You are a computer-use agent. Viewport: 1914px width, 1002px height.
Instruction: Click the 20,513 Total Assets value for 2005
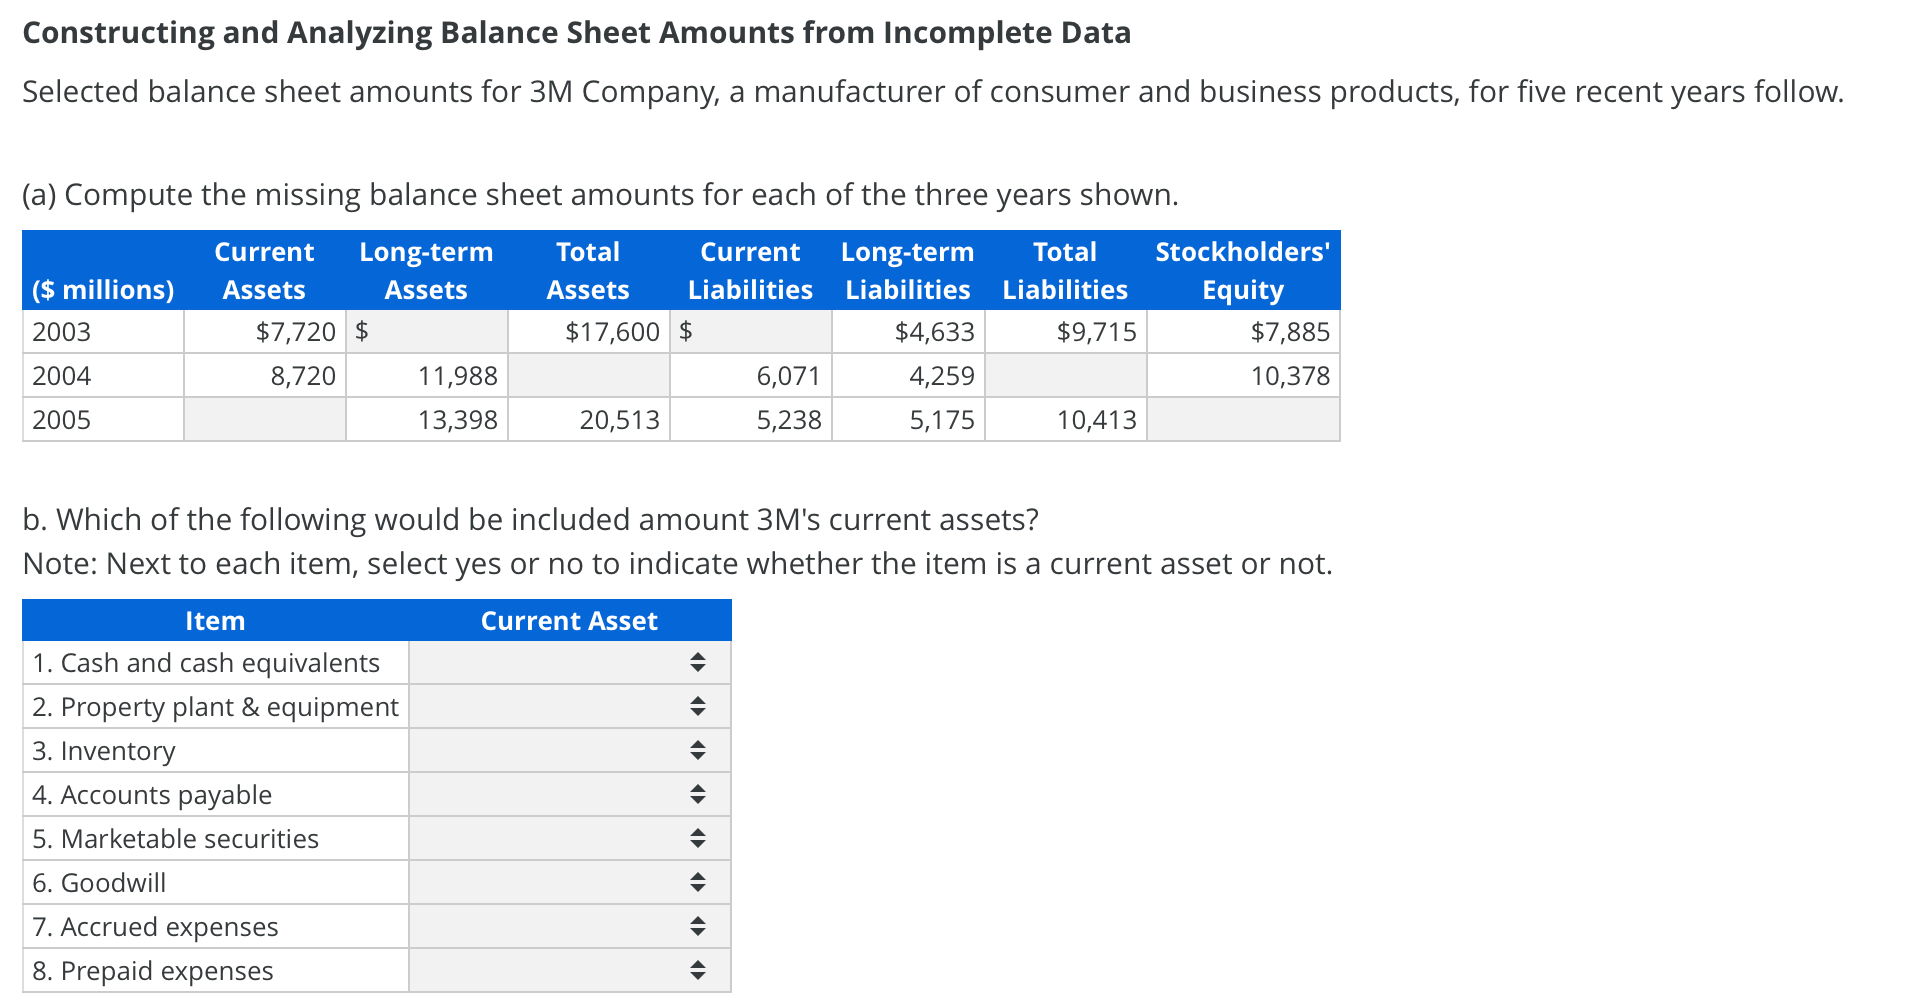(620, 419)
